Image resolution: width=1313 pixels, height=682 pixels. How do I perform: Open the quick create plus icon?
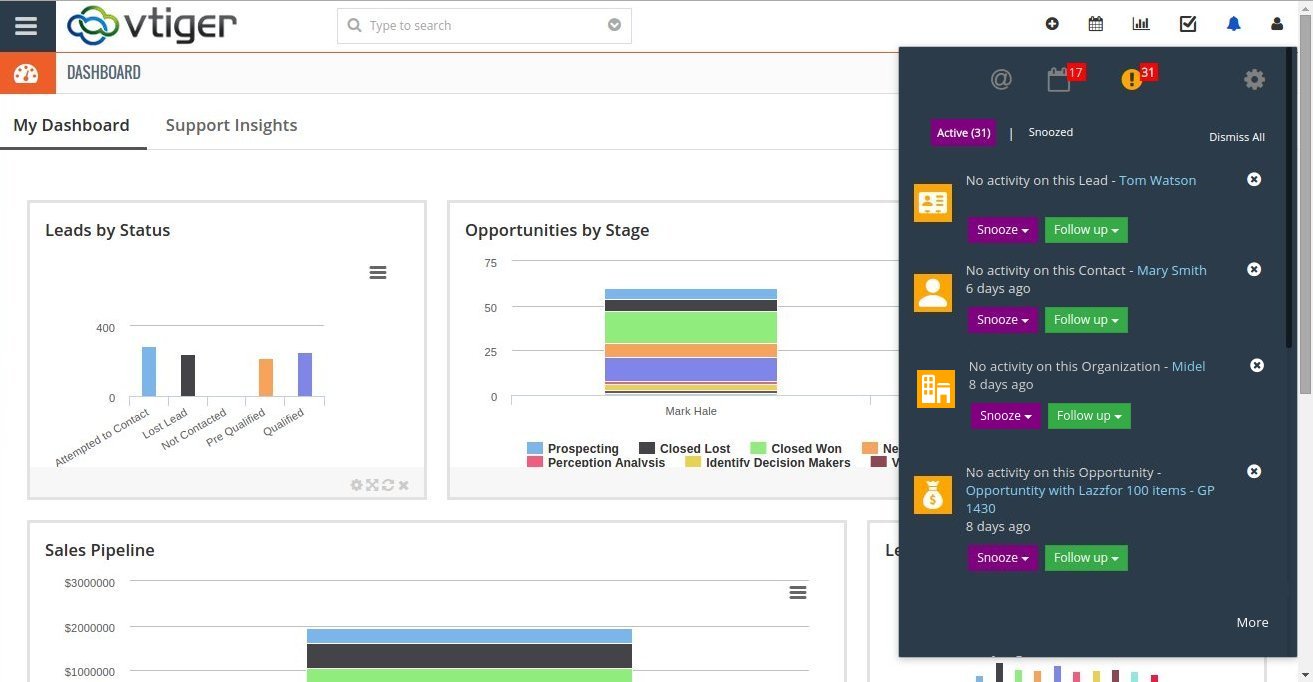pos(1050,23)
